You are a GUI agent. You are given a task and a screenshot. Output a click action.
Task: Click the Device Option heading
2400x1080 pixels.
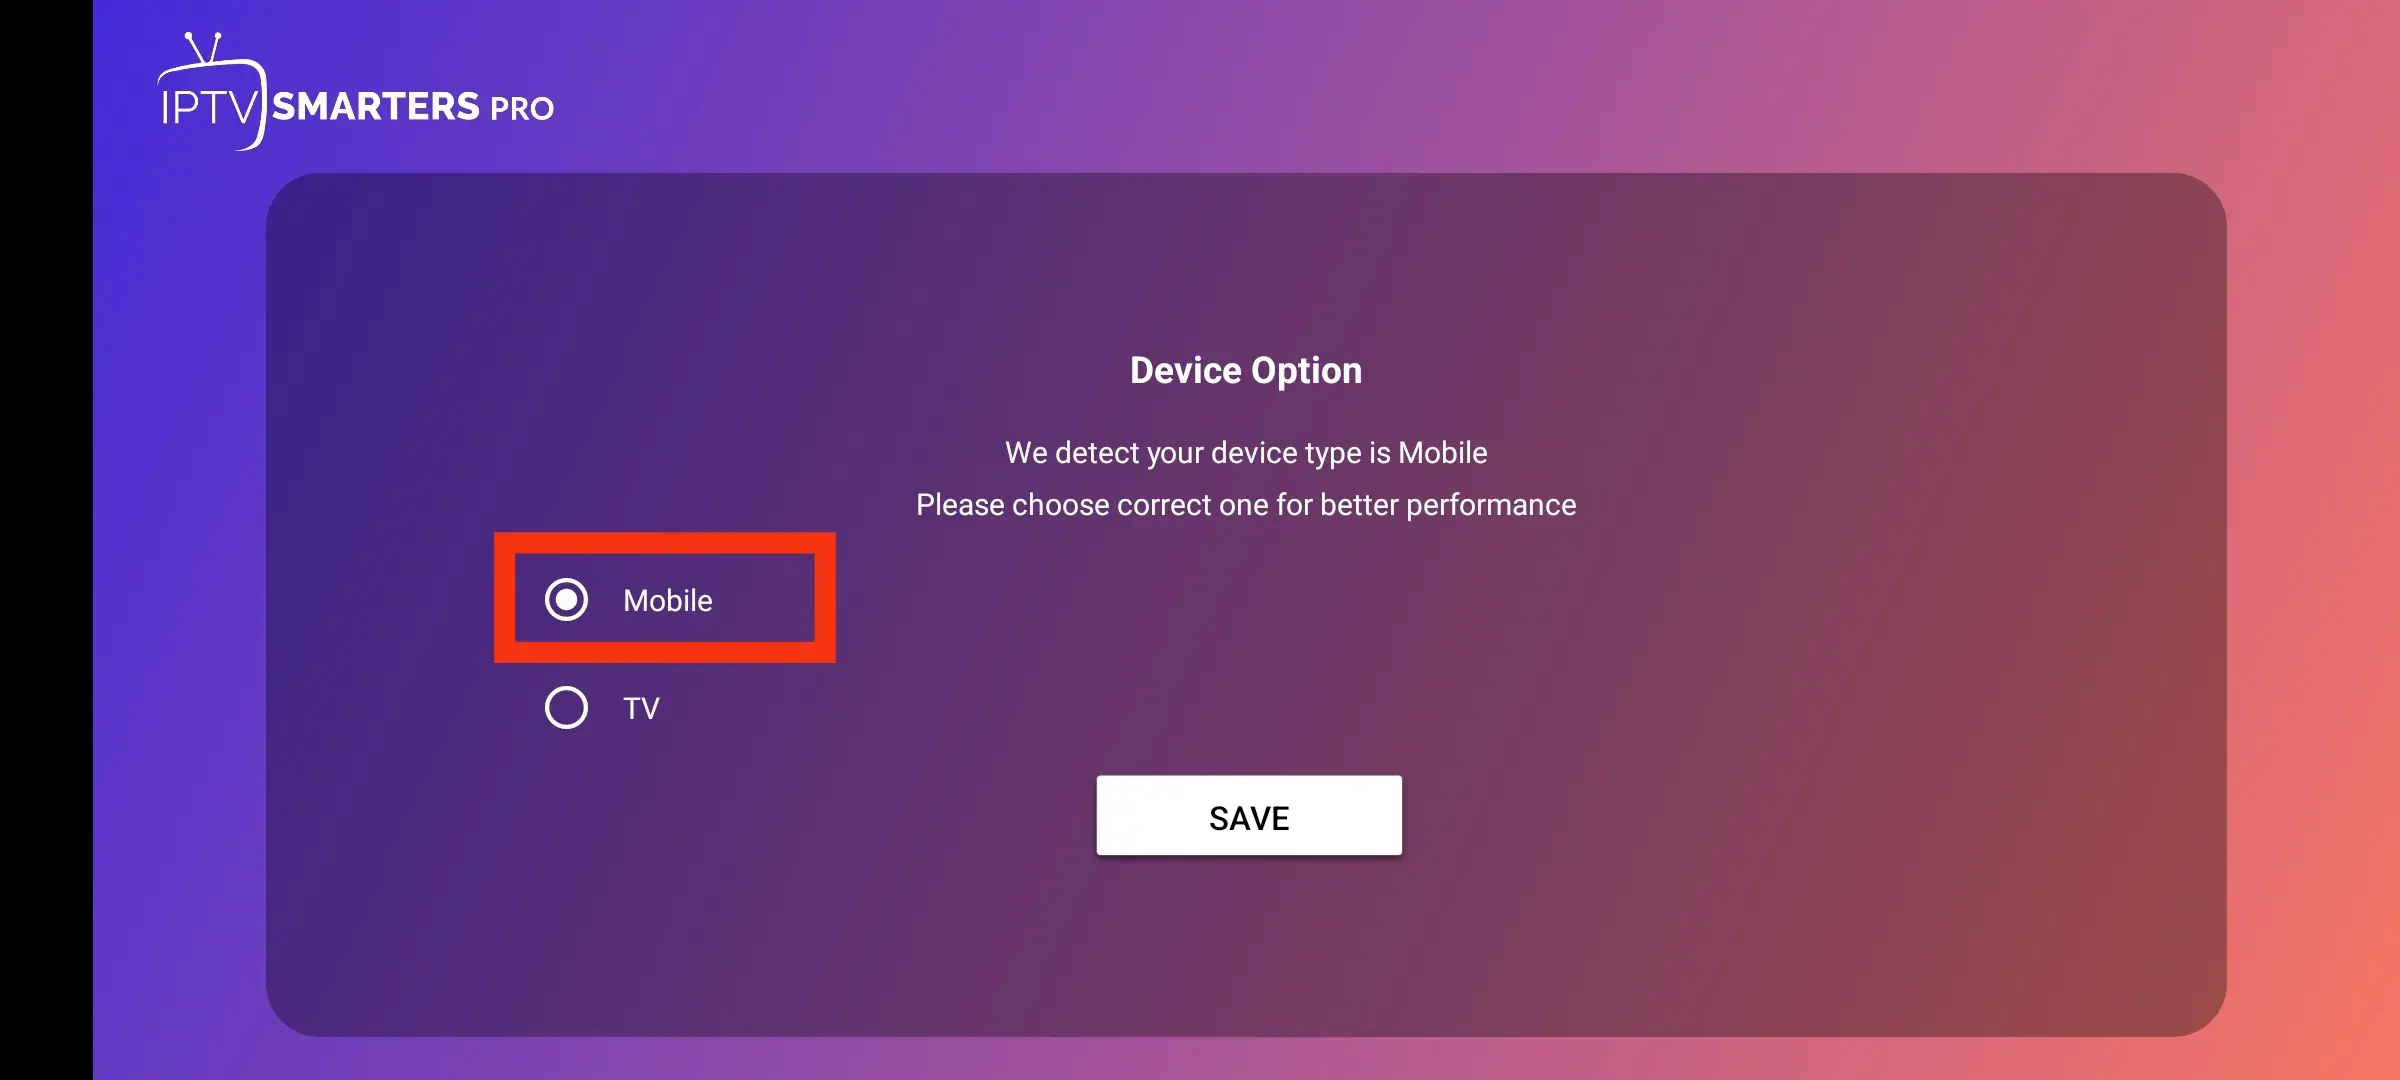1245,369
